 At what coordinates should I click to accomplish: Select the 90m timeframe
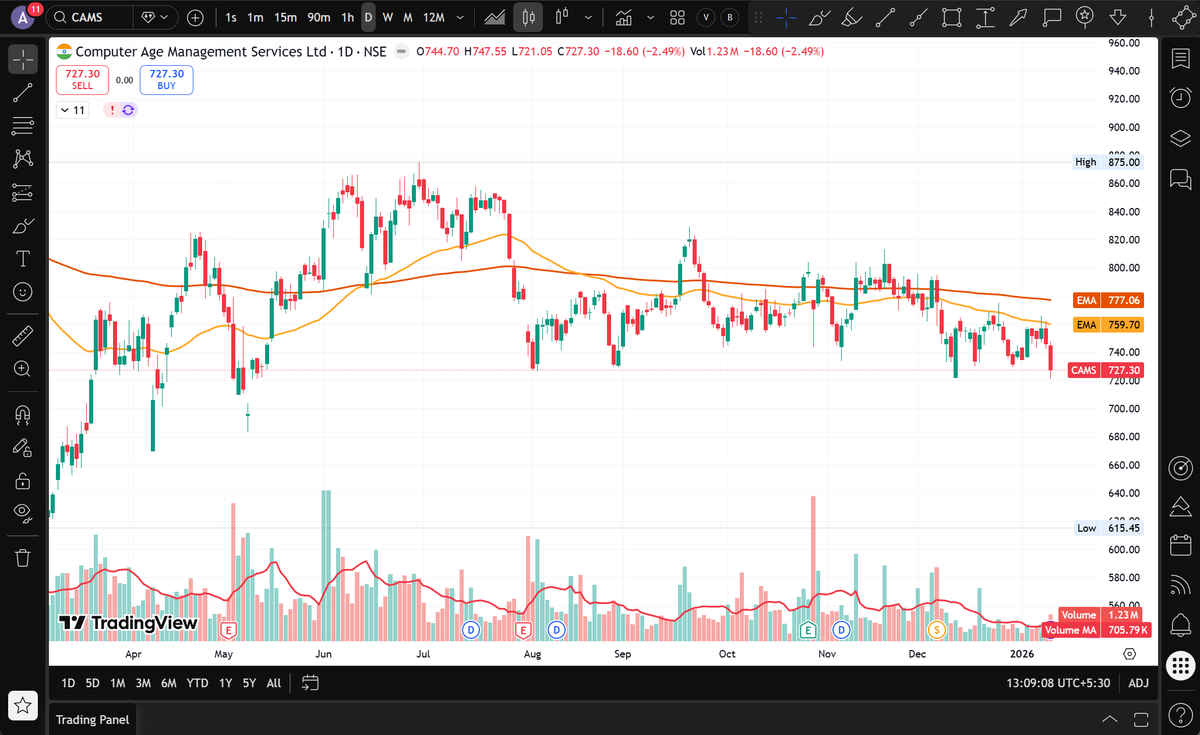coord(319,17)
